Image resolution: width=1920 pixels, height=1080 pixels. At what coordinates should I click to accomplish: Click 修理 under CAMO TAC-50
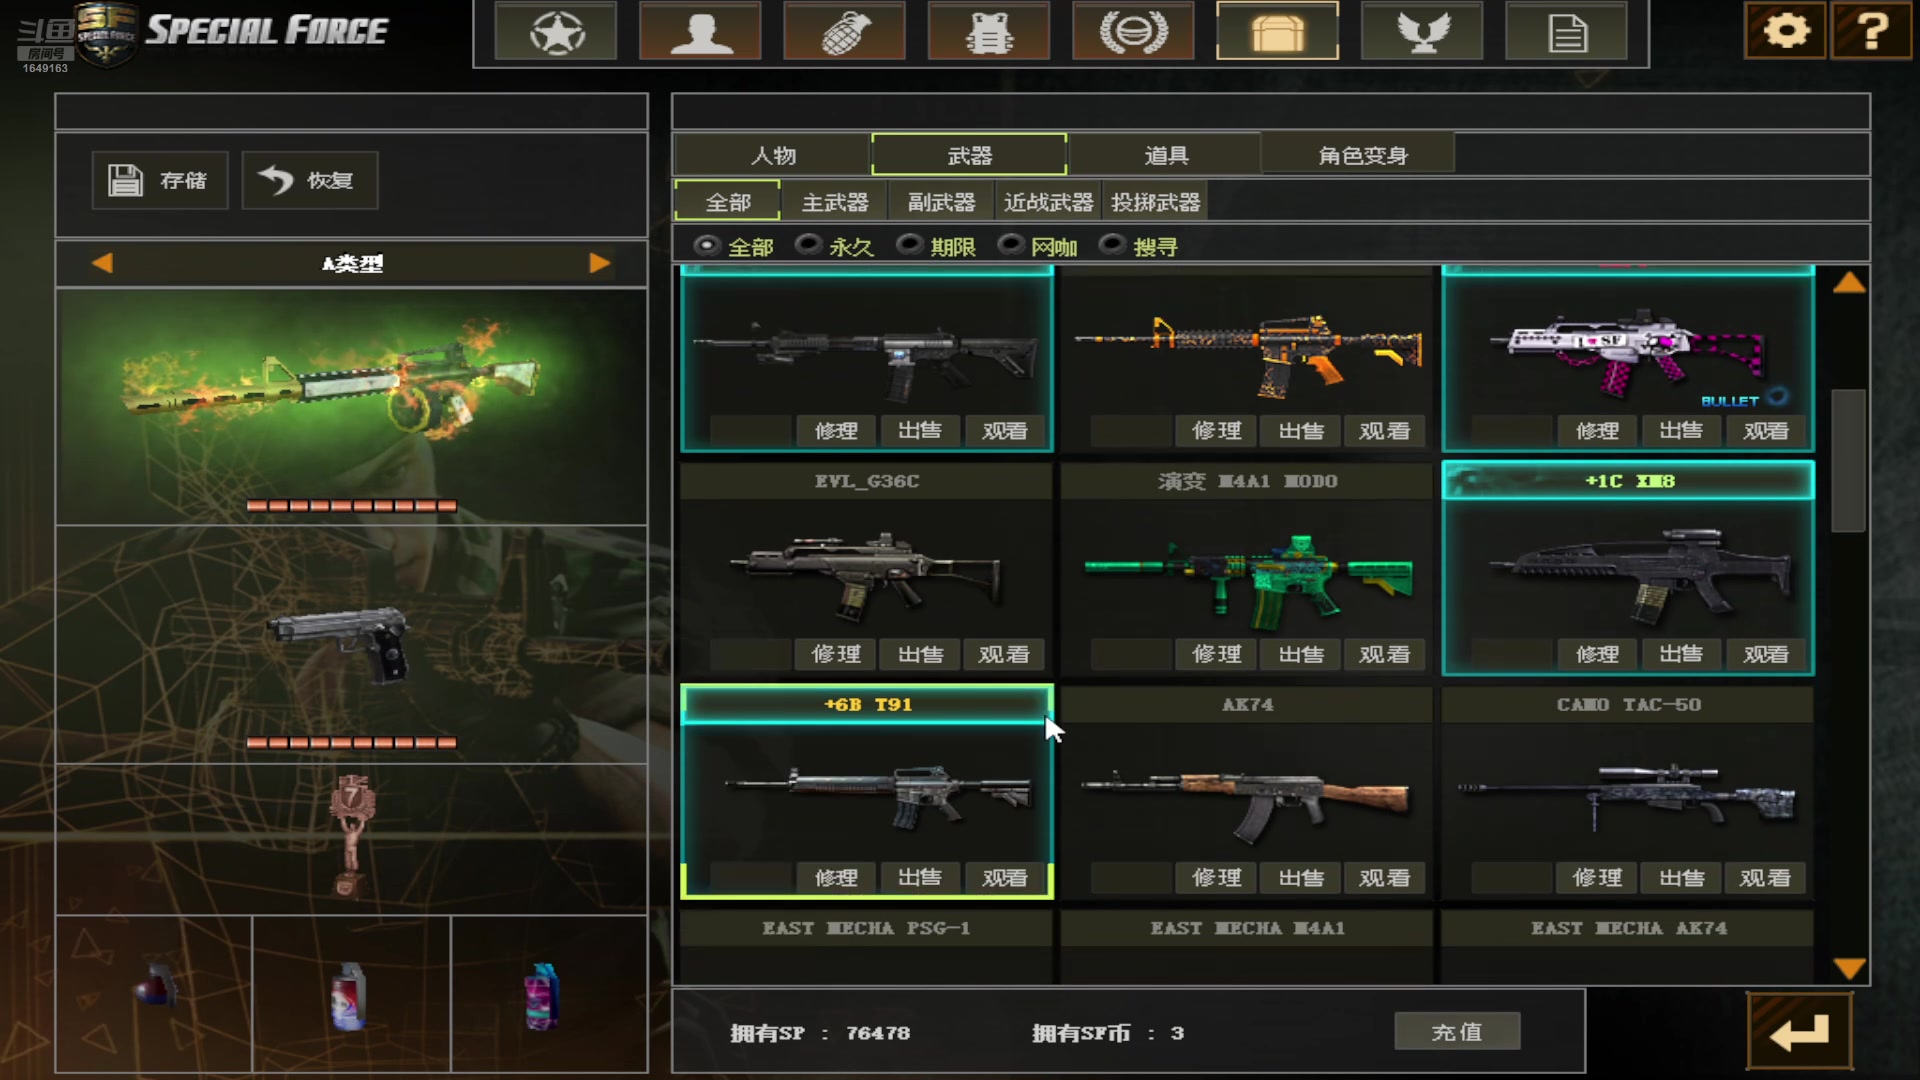1597,877
